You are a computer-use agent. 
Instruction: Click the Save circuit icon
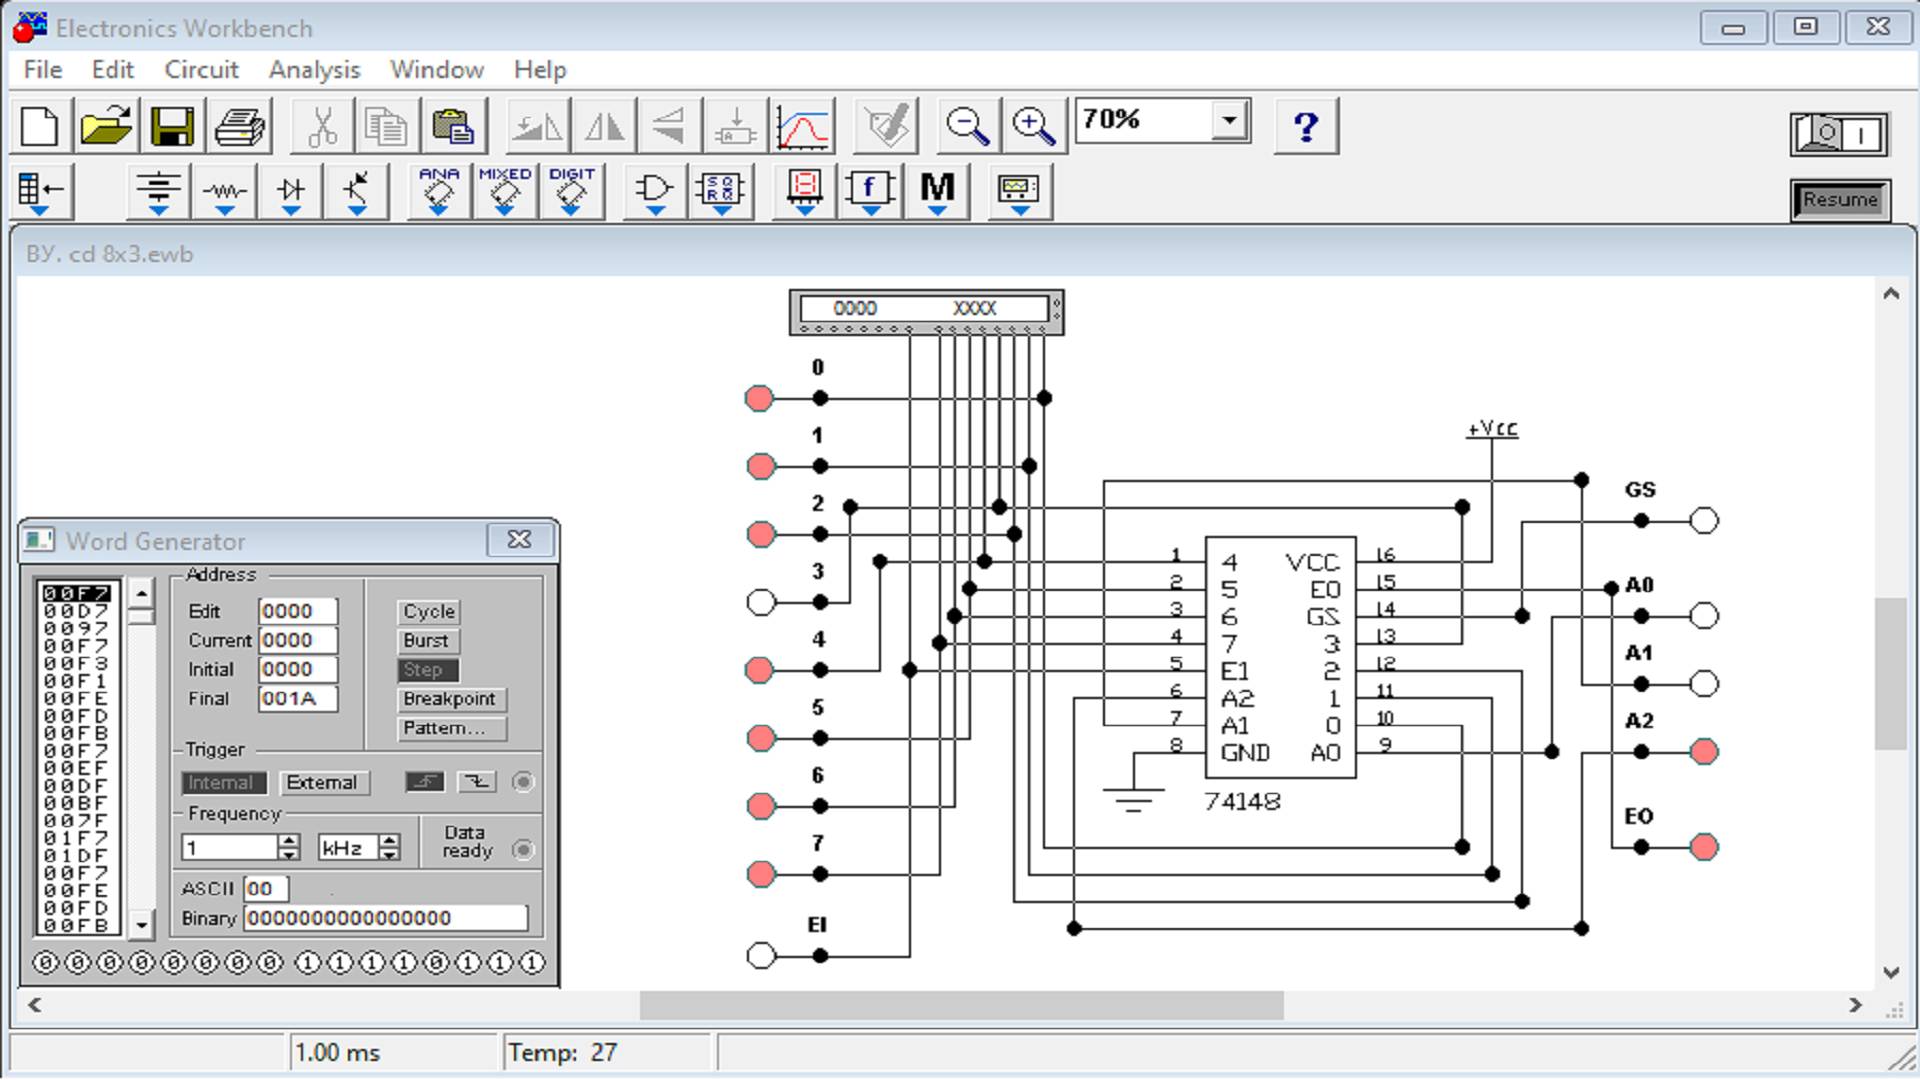[172, 127]
